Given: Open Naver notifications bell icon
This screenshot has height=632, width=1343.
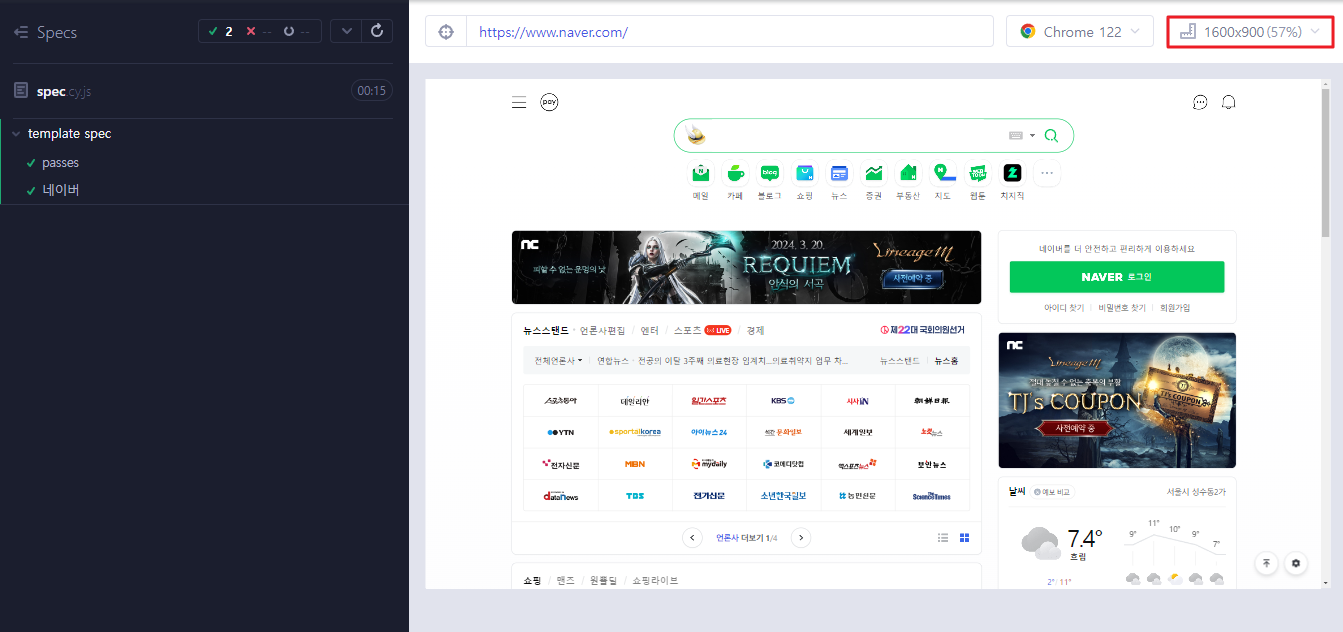Looking at the screenshot, I should coord(1229,102).
